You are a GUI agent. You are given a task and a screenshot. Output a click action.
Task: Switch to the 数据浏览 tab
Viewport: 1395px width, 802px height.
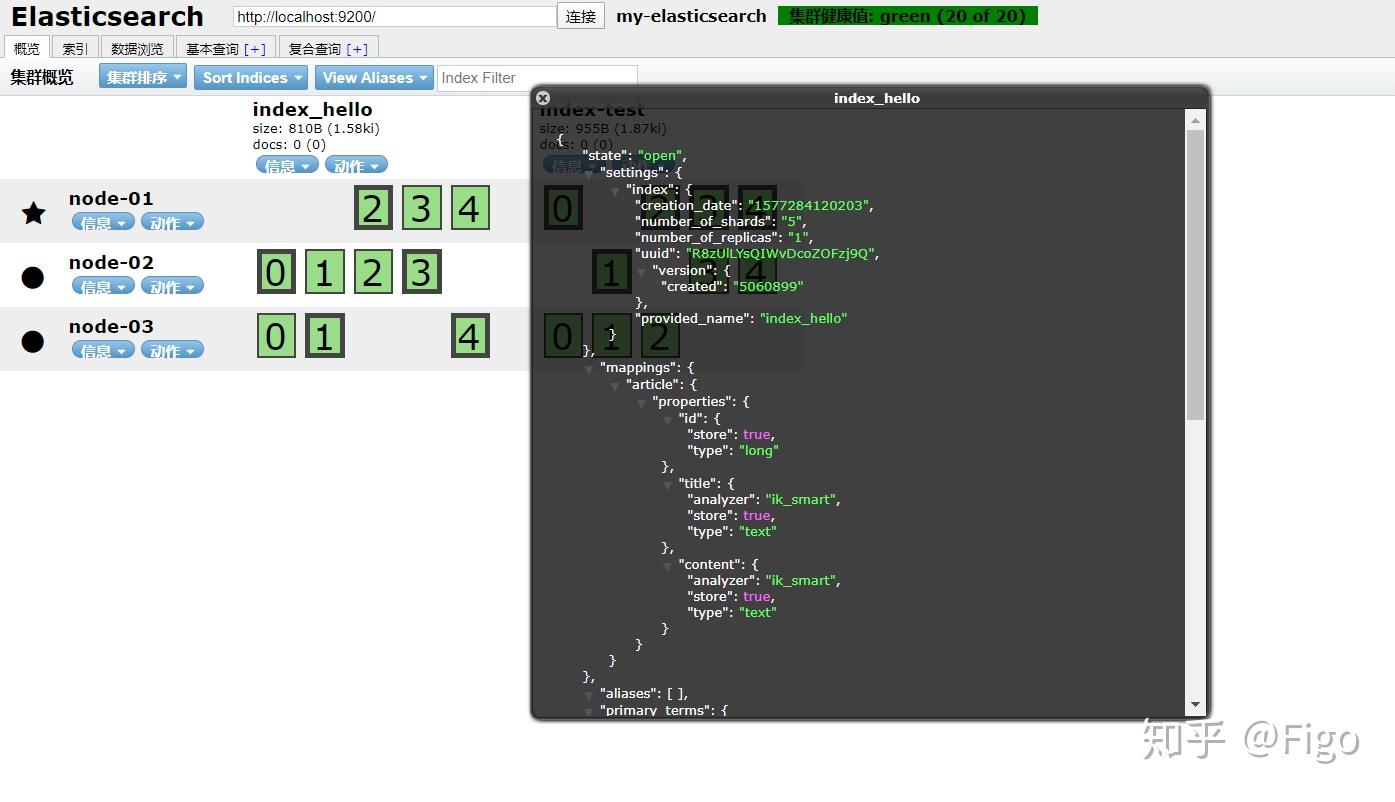(137, 48)
